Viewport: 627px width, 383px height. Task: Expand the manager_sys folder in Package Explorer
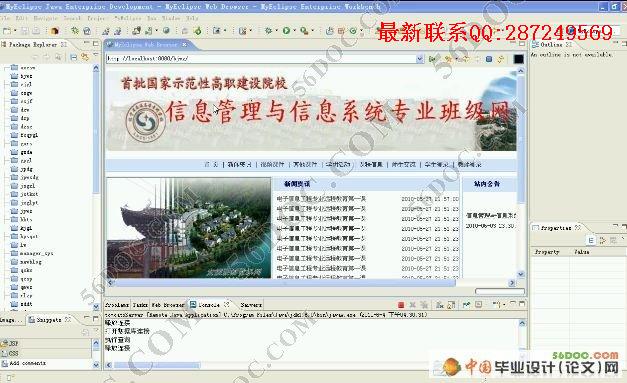coord(6,253)
